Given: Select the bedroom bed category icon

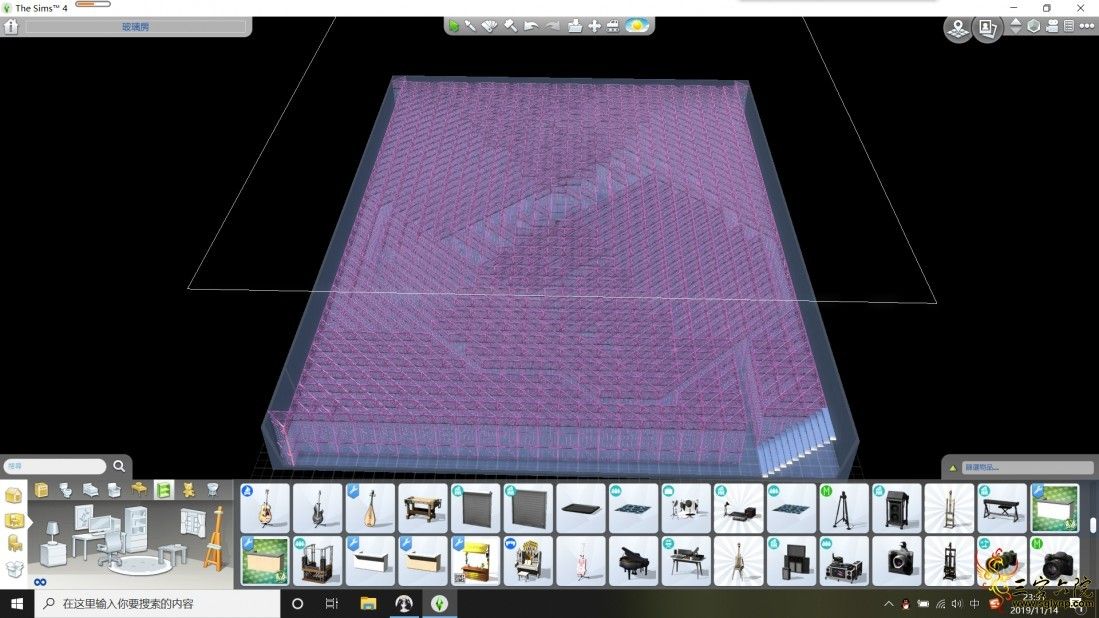Looking at the screenshot, I should 90,490.
